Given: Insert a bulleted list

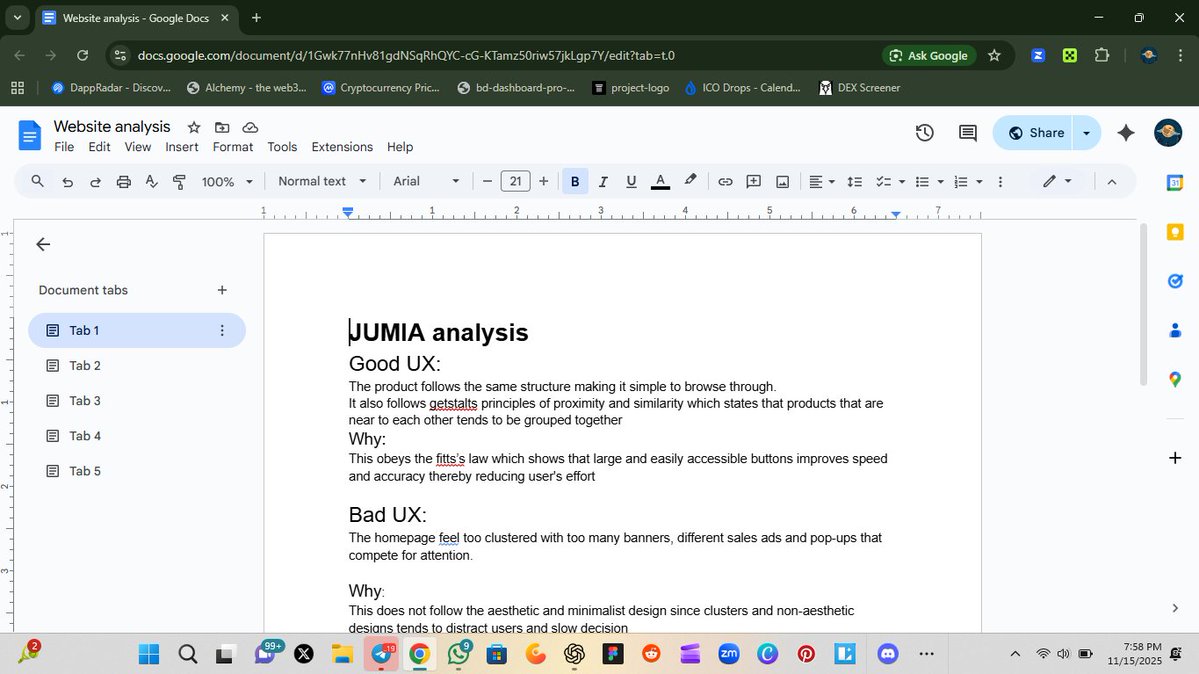Looking at the screenshot, I should (x=922, y=181).
